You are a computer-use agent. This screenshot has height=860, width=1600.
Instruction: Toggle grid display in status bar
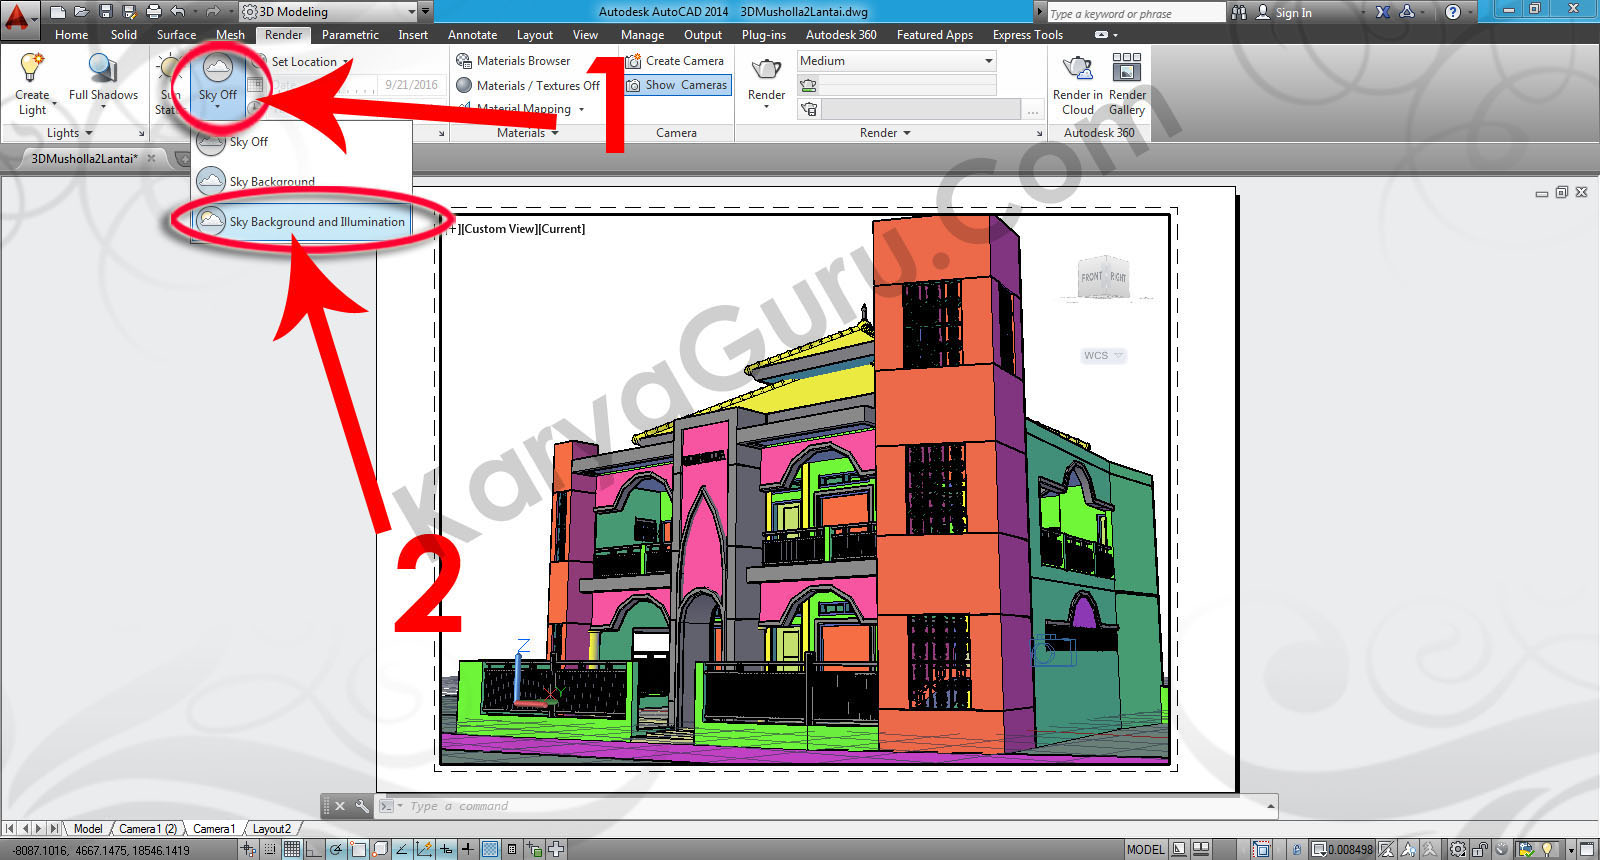[292, 849]
